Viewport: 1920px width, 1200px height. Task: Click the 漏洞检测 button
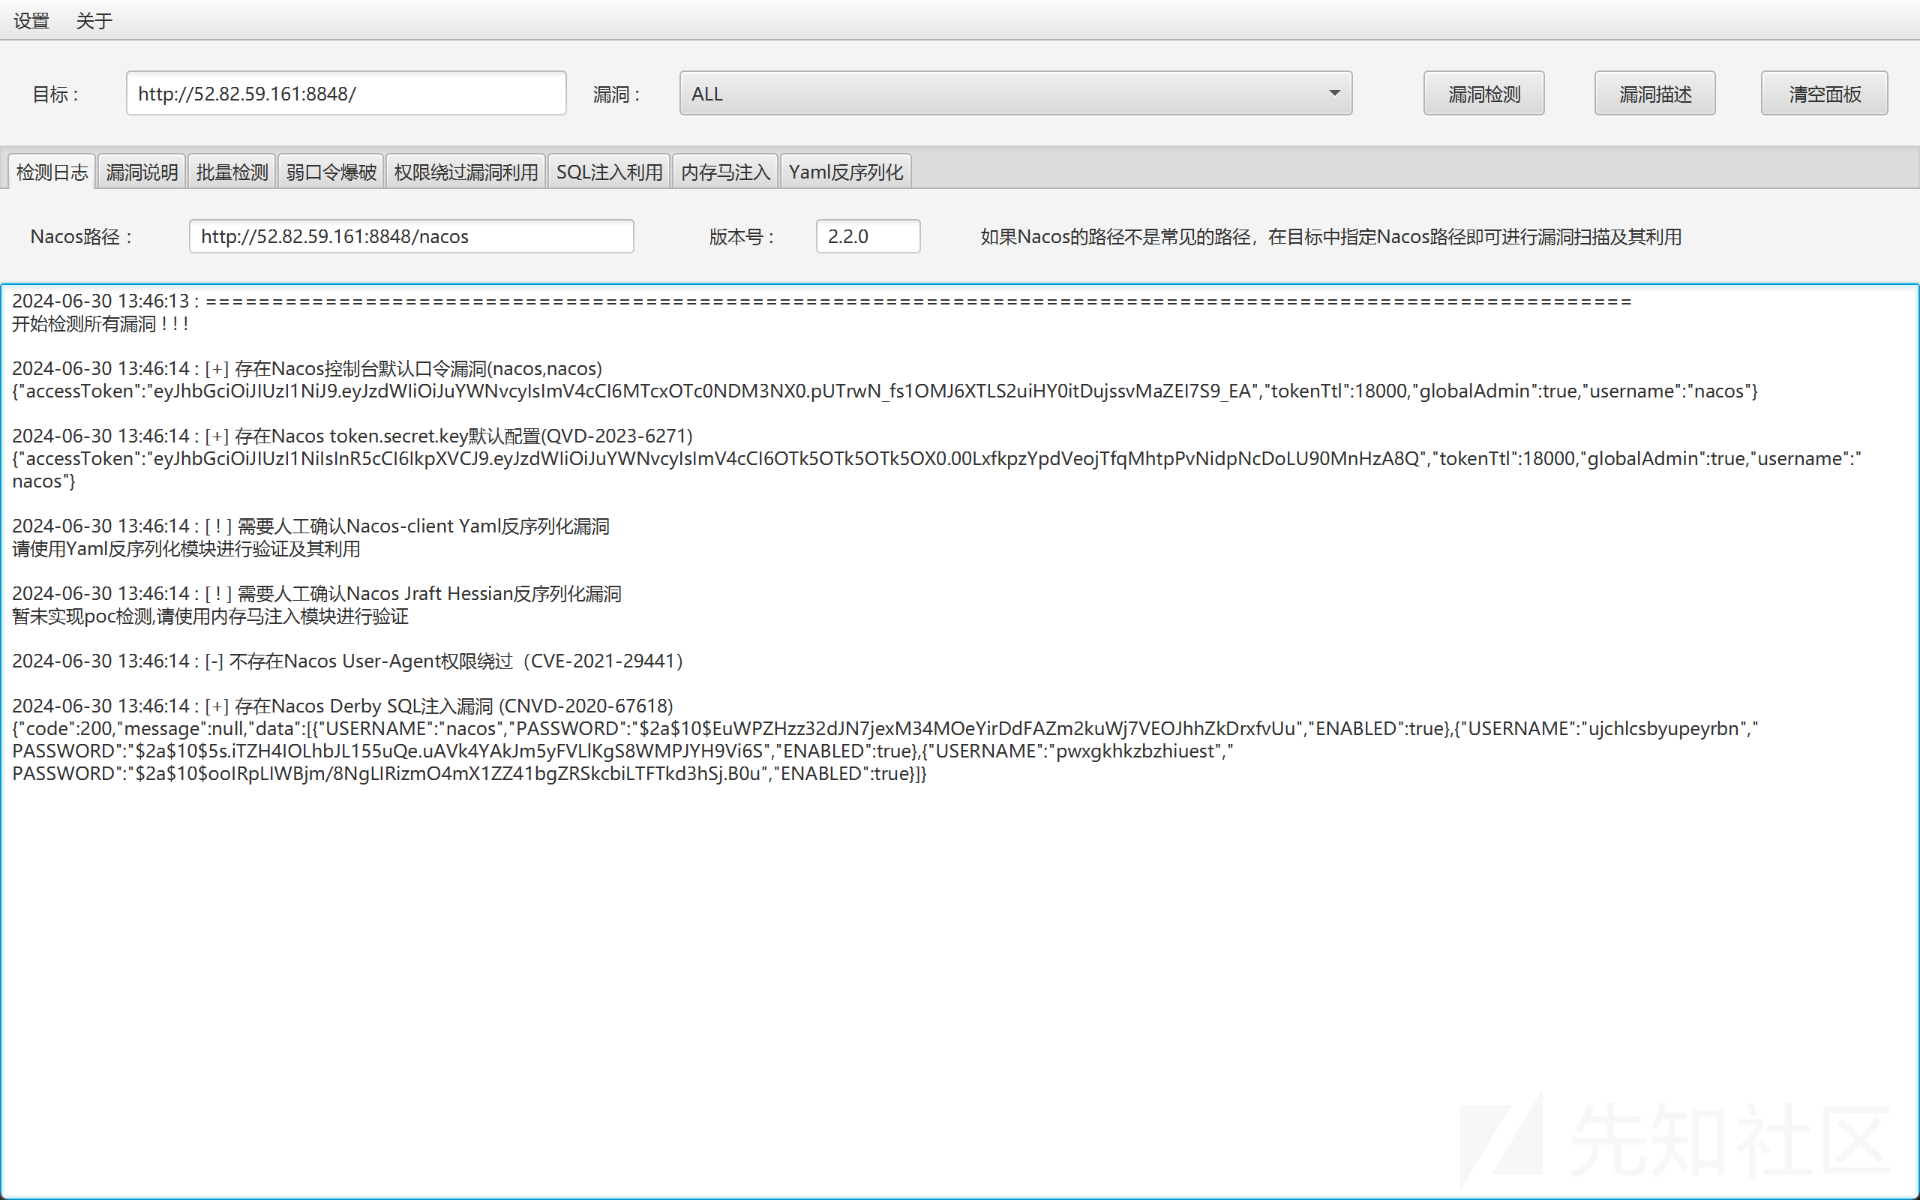(1484, 93)
